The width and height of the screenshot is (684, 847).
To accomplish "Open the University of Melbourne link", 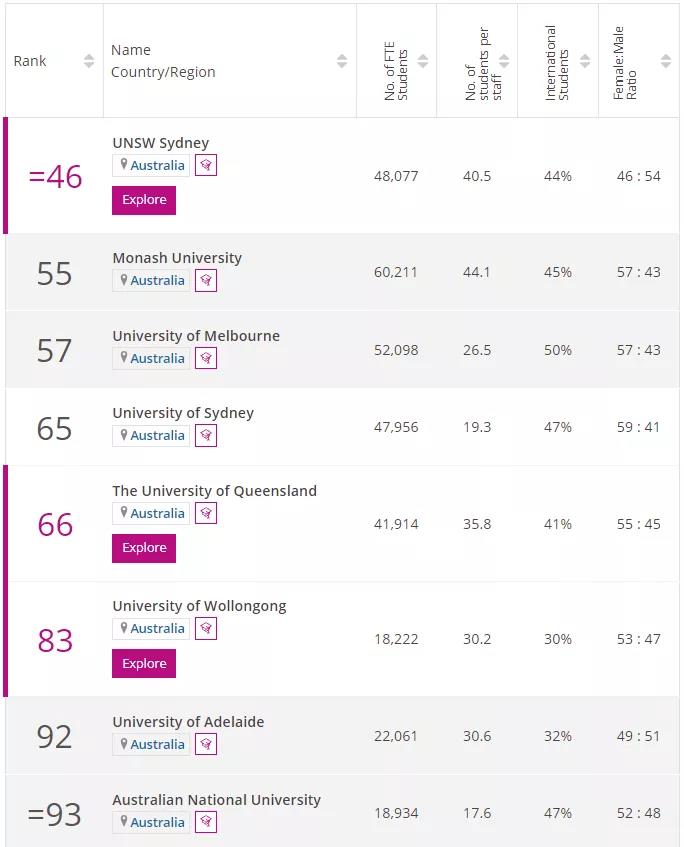I will tap(196, 336).
